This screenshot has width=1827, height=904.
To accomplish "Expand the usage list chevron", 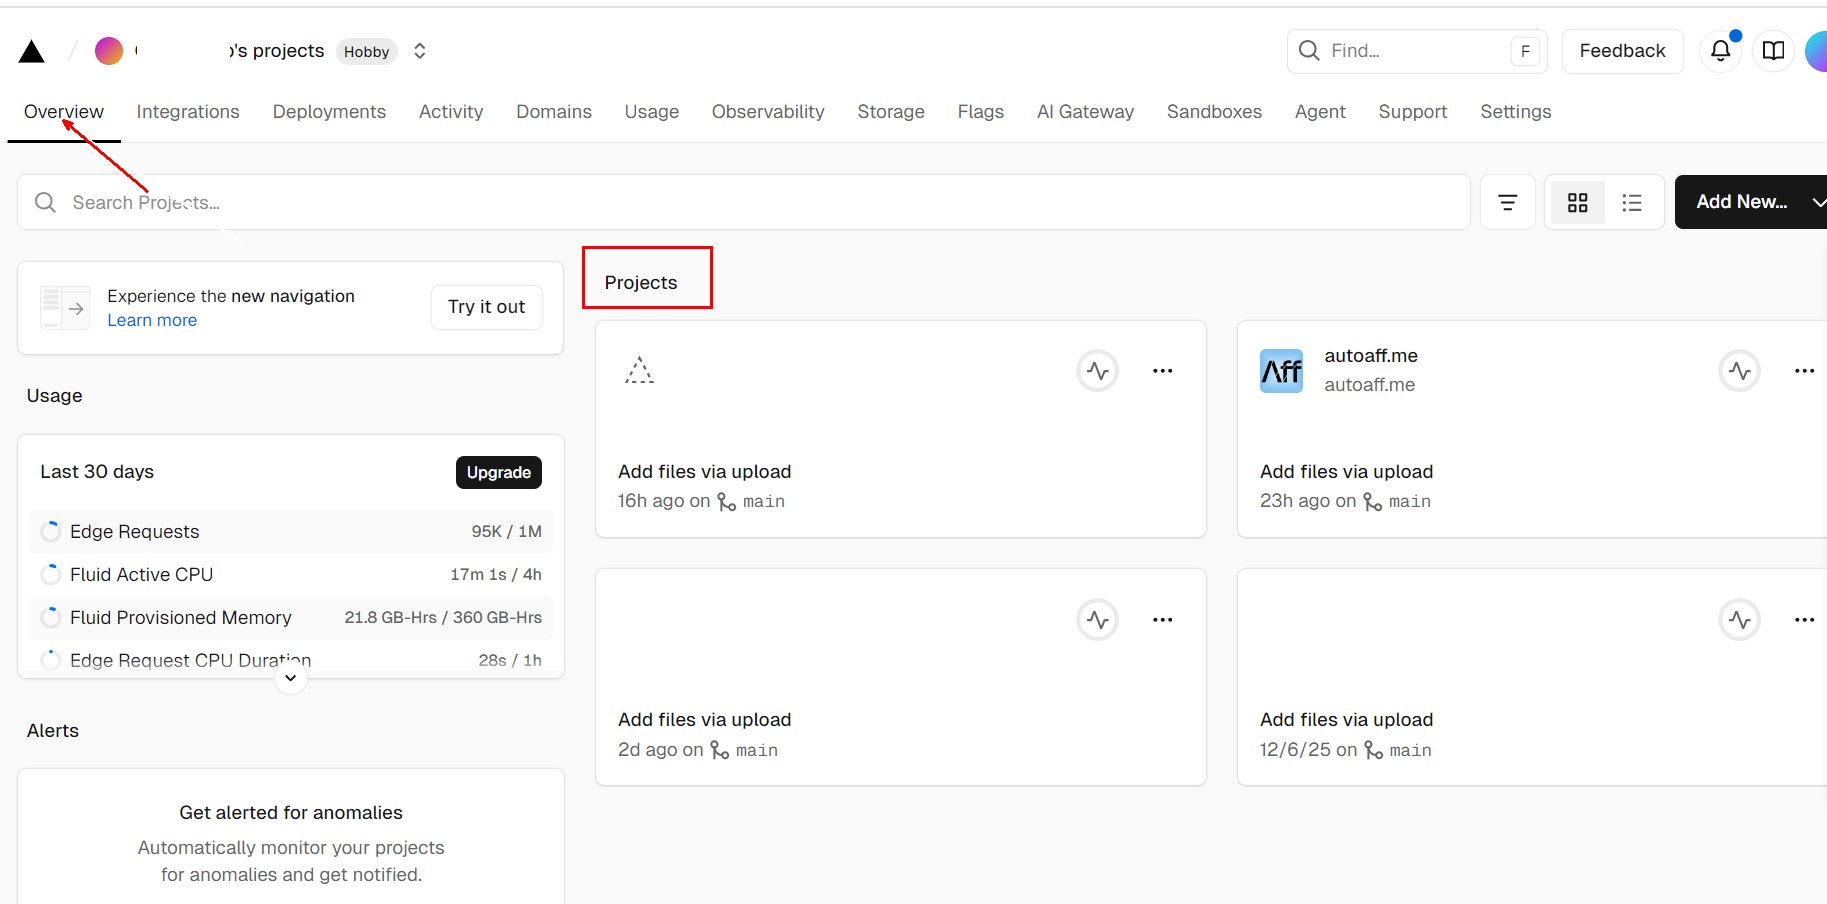I will (x=290, y=678).
